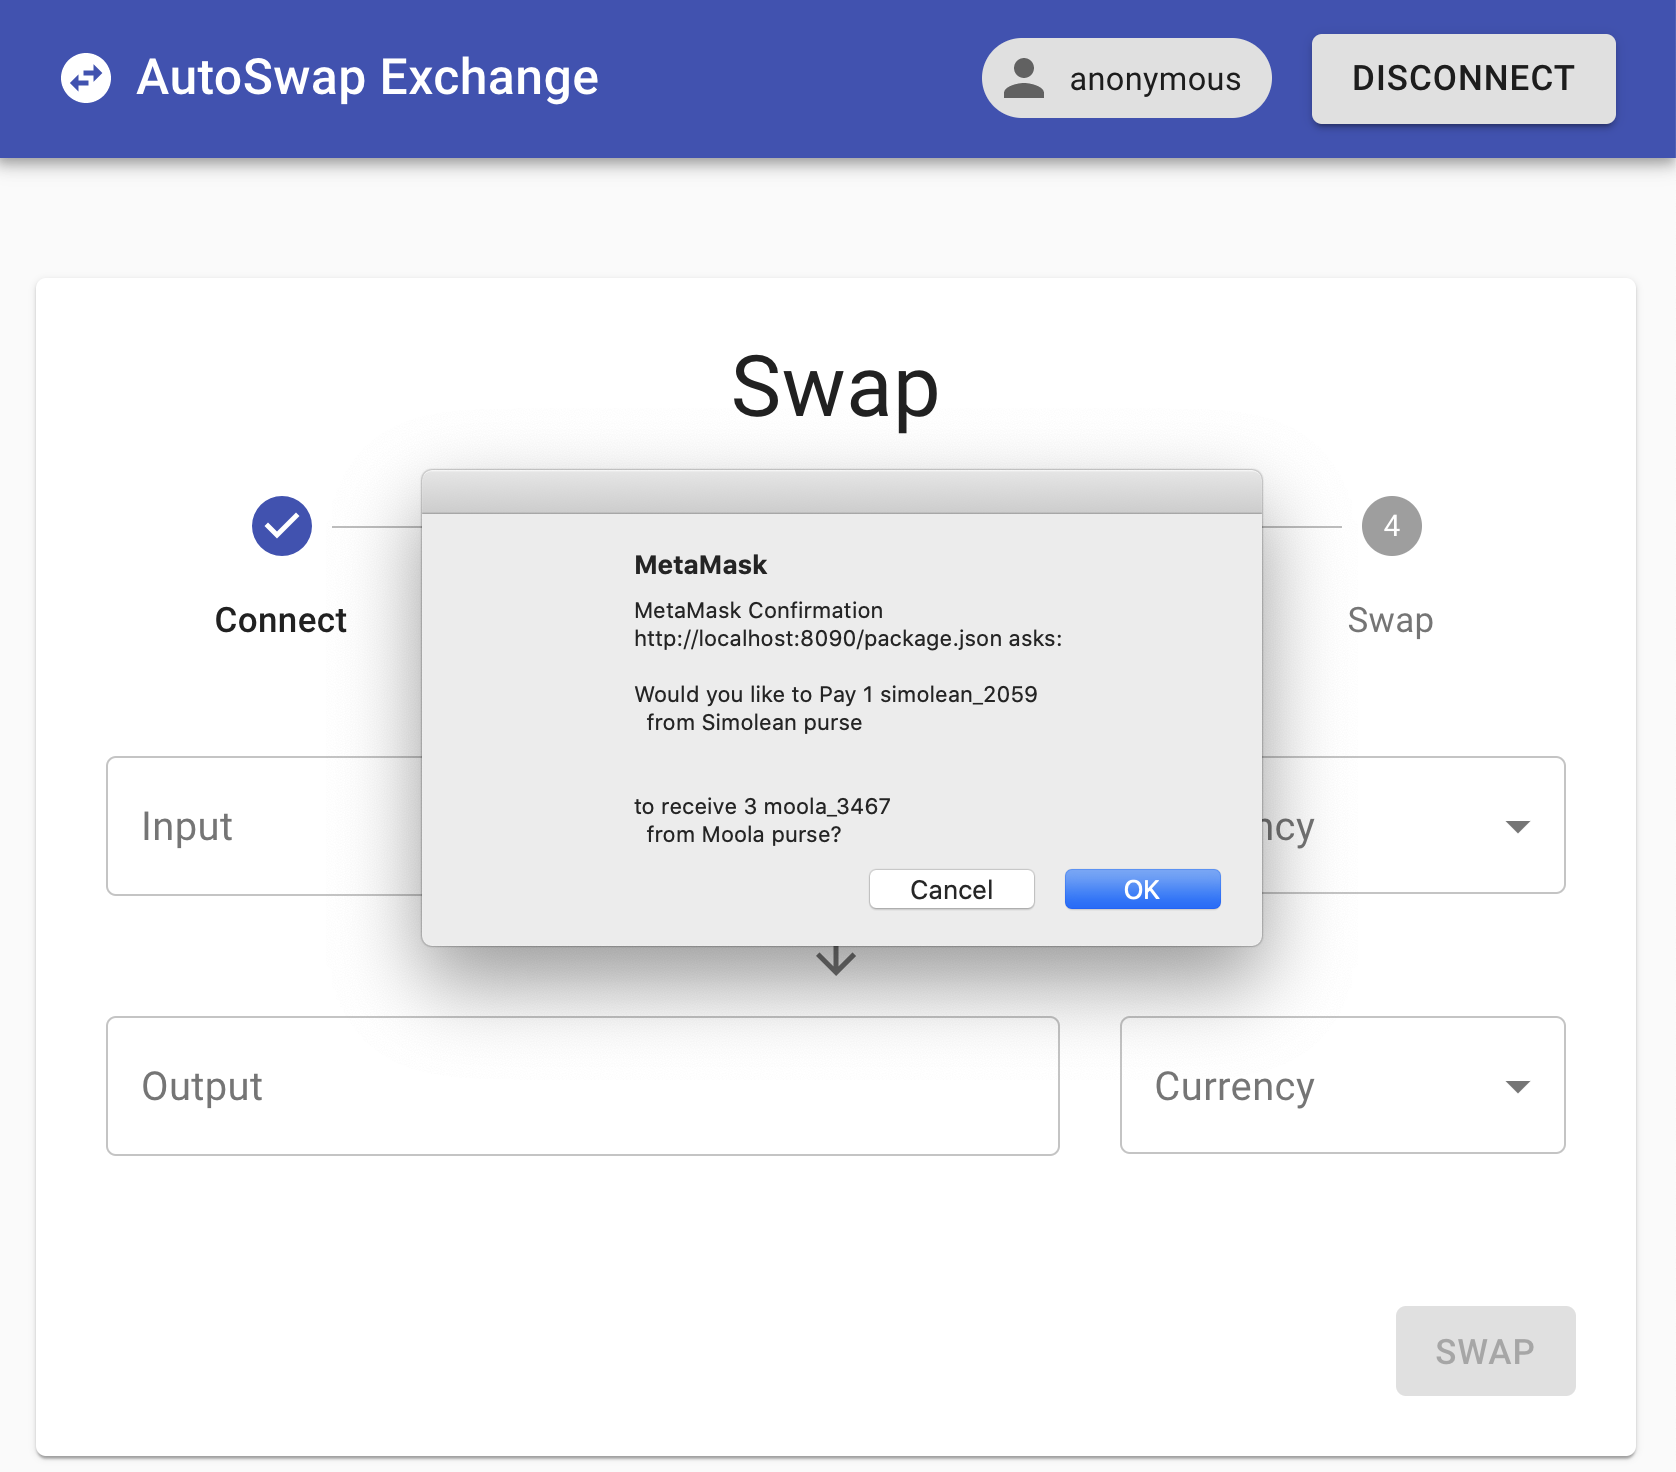Click the anonymous user chip
Screen dimensions: 1676x1472
coord(1127,78)
